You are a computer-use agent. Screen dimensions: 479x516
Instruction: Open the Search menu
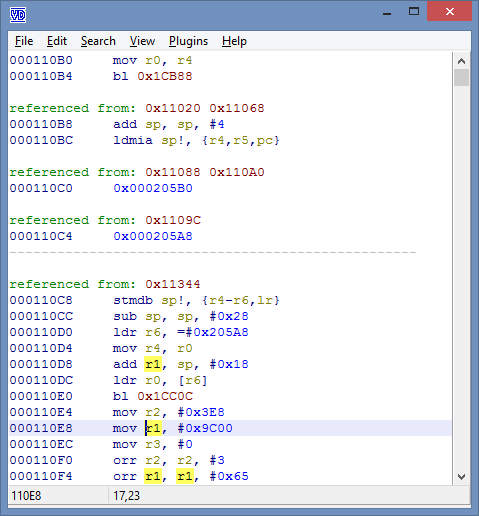[98, 41]
